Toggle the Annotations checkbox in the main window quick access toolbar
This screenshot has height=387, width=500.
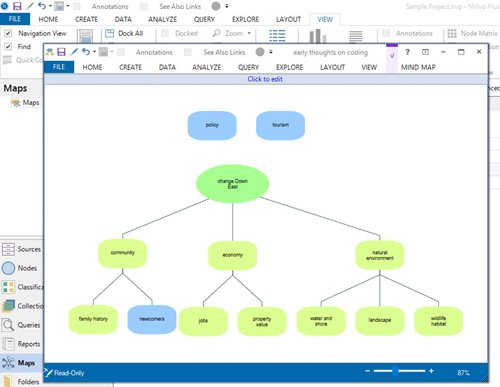pos(76,6)
